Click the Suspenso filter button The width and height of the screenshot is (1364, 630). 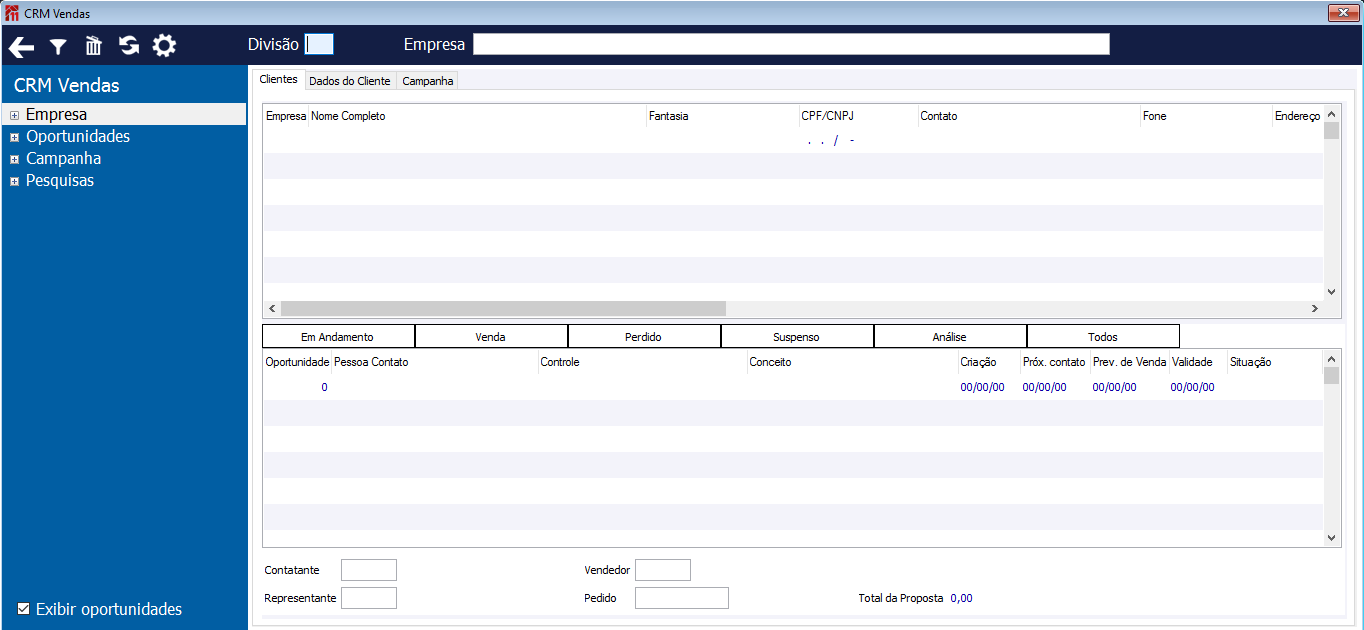pyautogui.click(x=797, y=337)
